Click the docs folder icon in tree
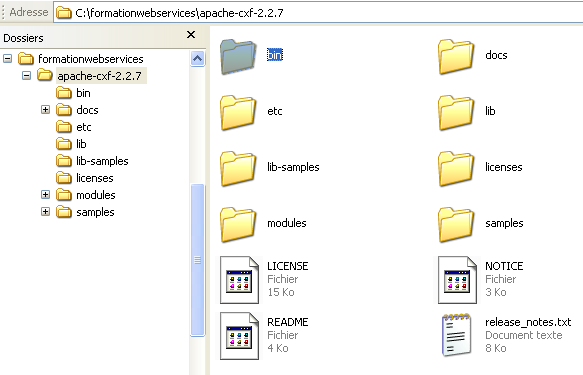 click(64, 110)
